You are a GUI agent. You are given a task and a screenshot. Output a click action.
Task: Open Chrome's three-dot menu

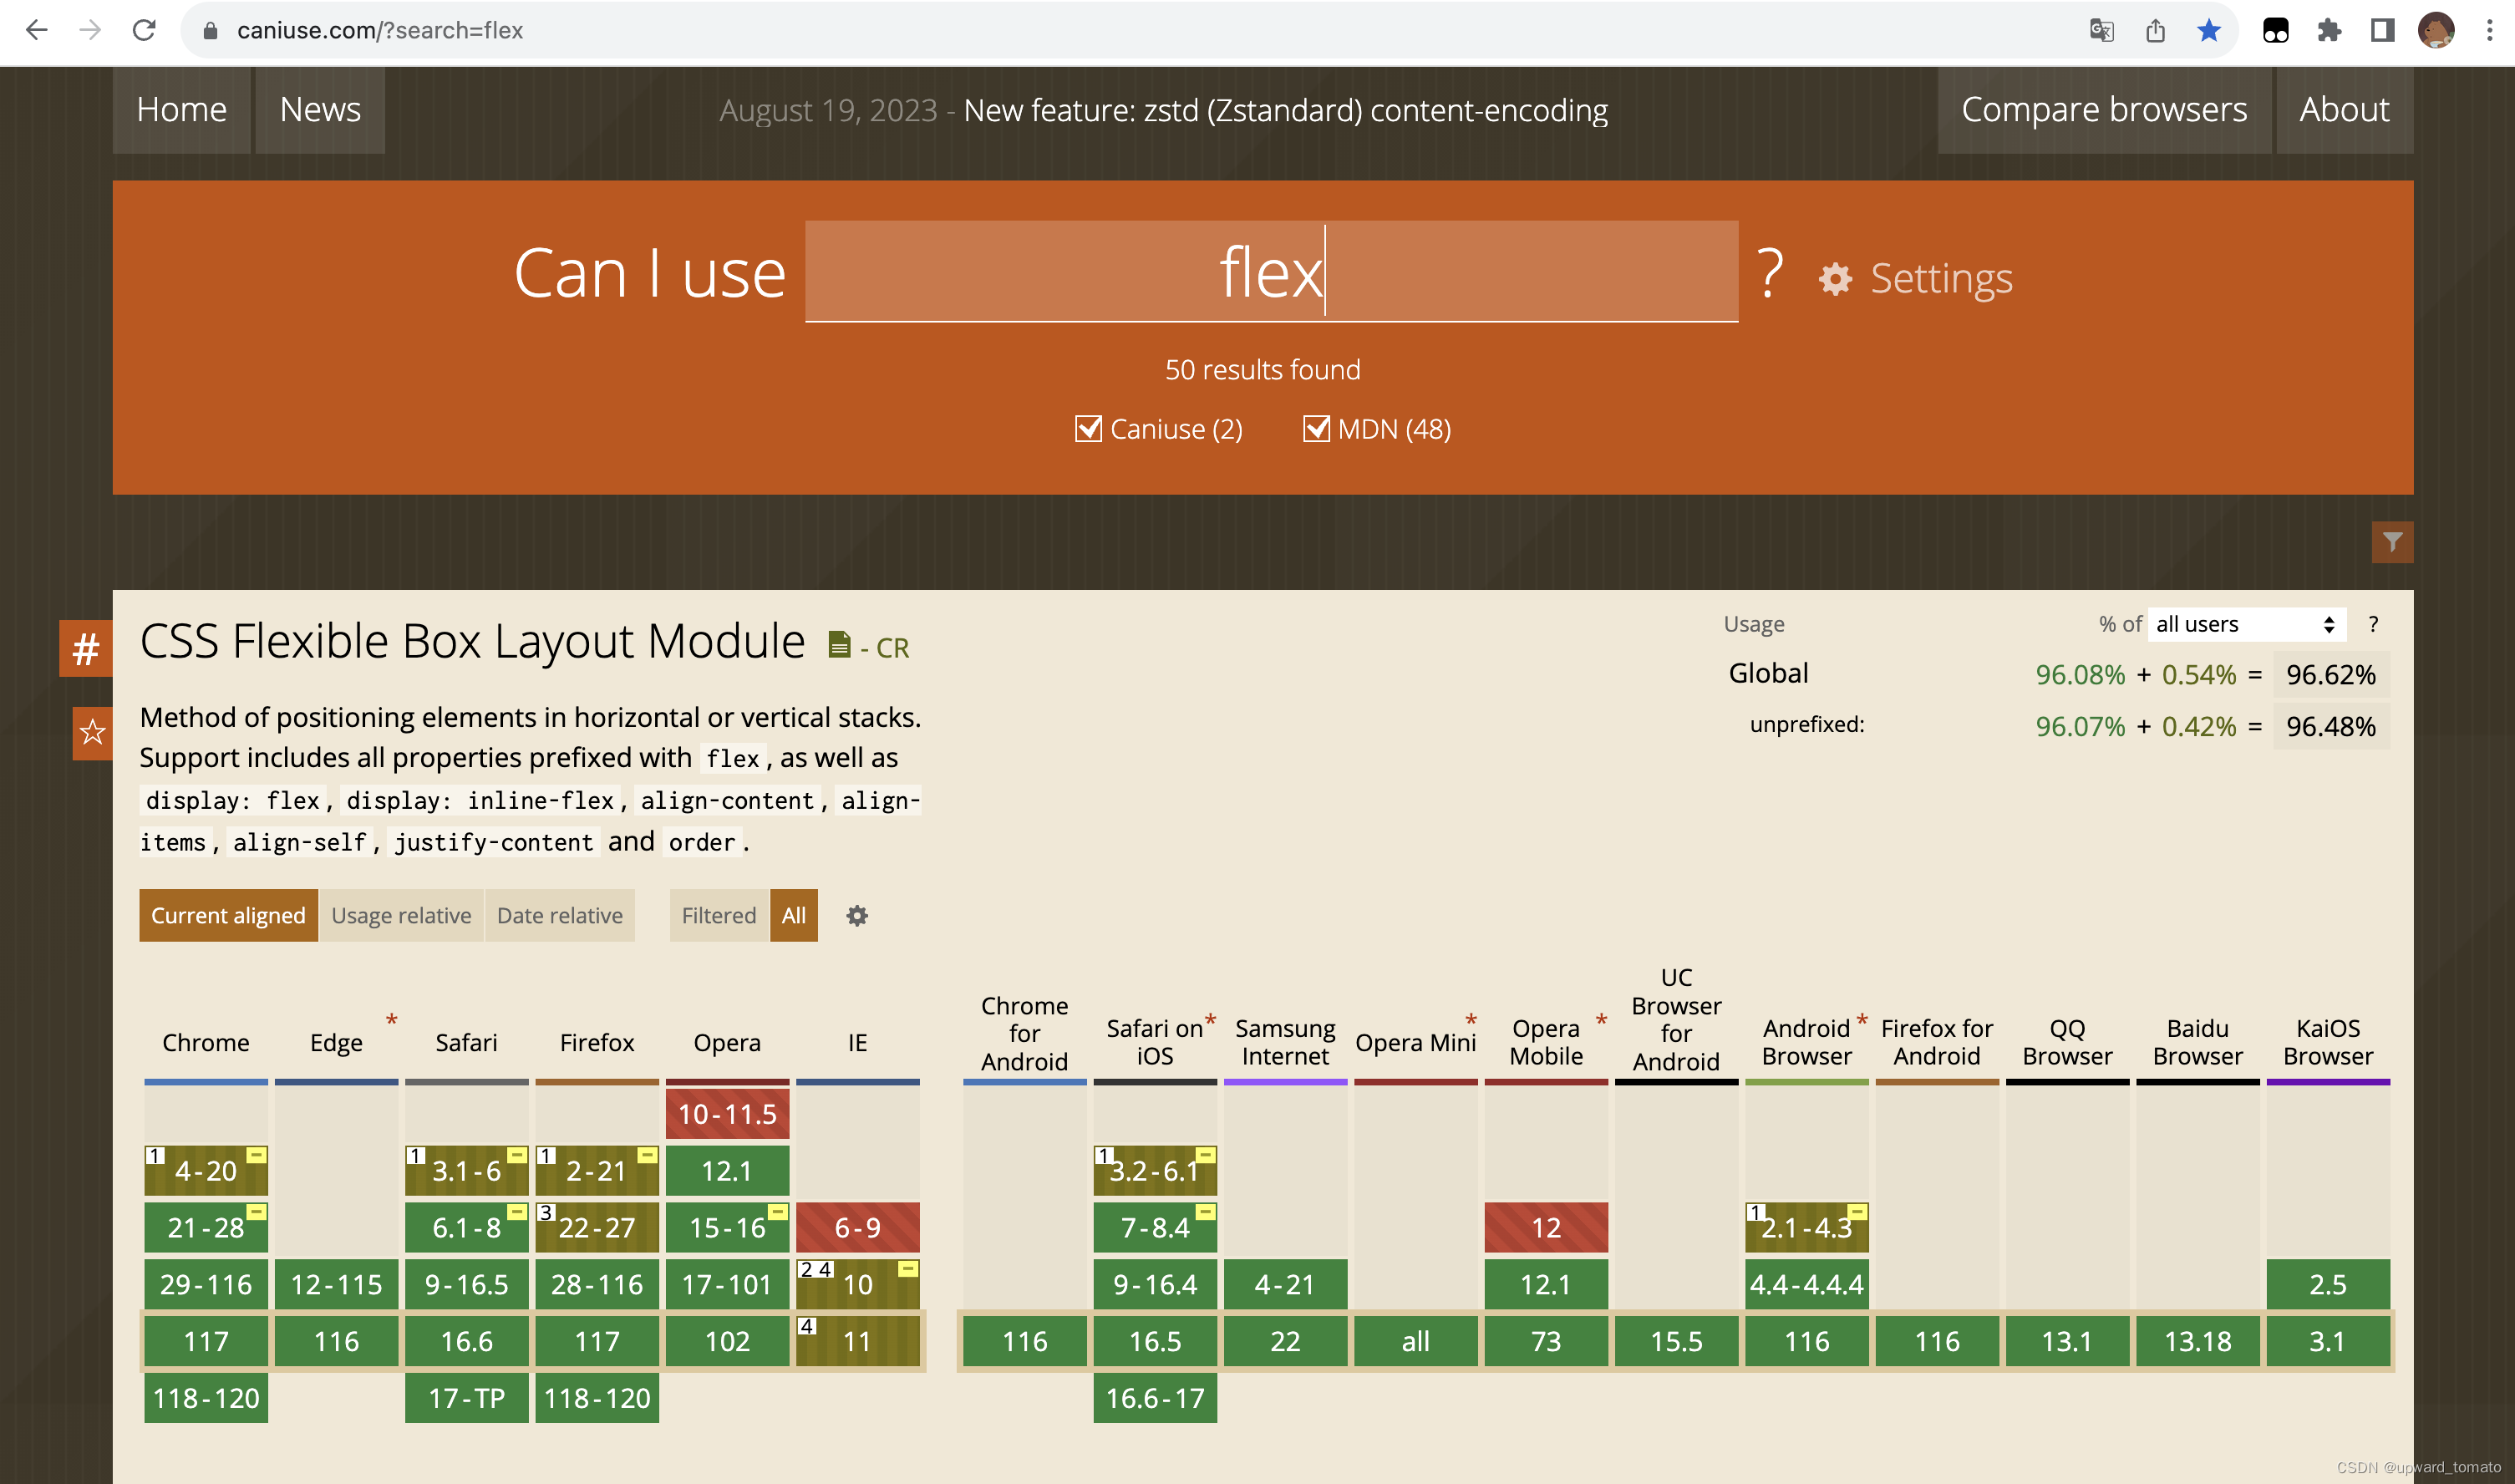(x=2489, y=31)
